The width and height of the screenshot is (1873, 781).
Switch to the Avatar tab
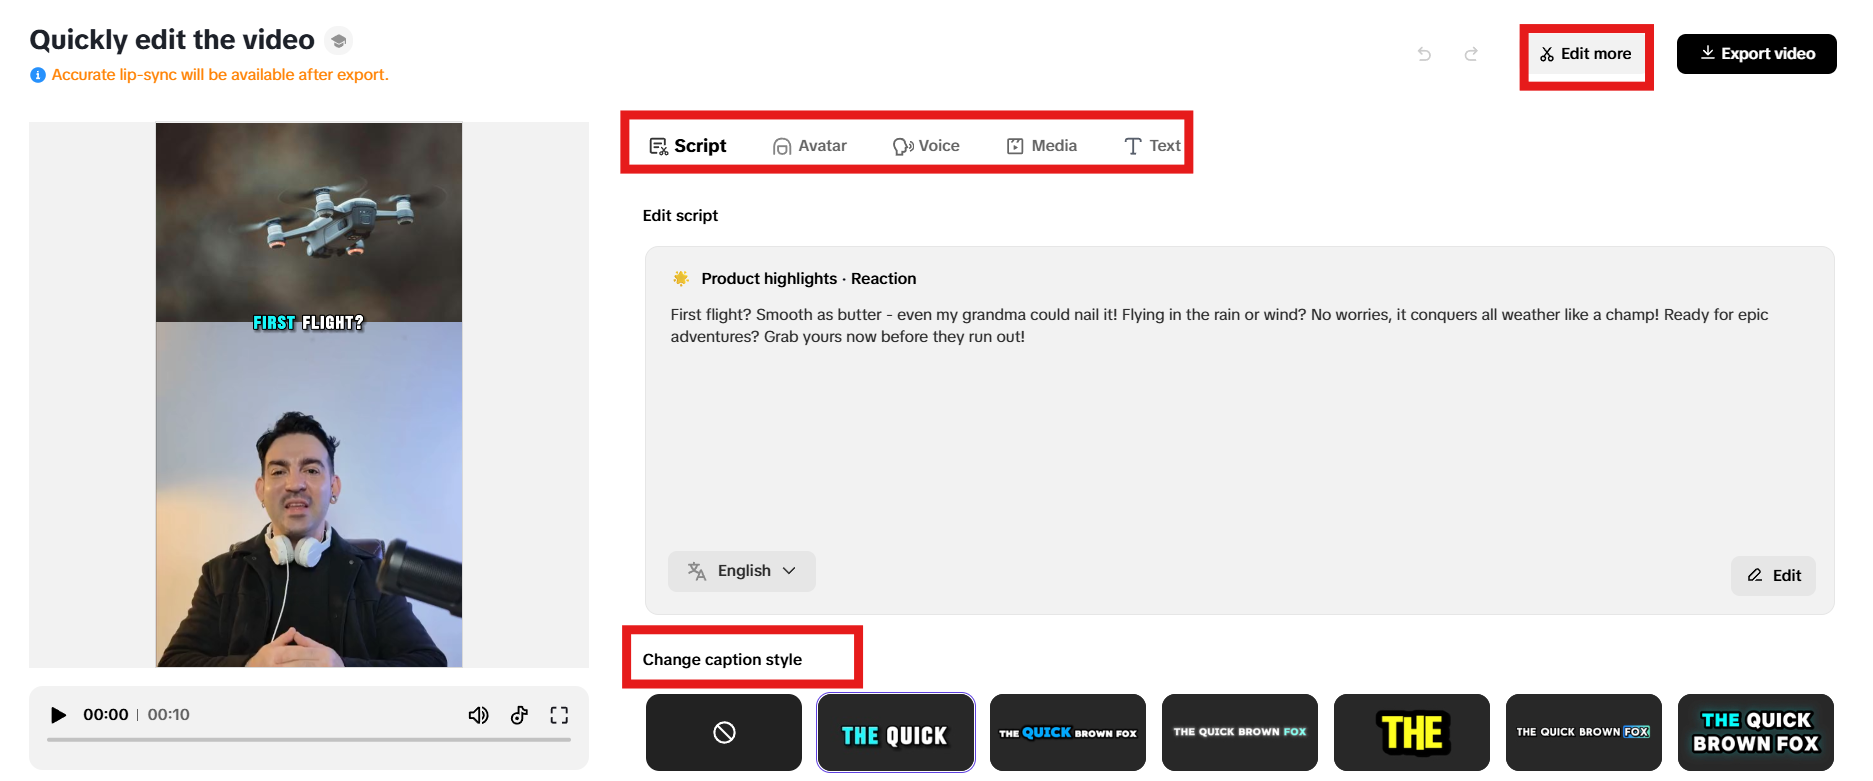(x=810, y=146)
